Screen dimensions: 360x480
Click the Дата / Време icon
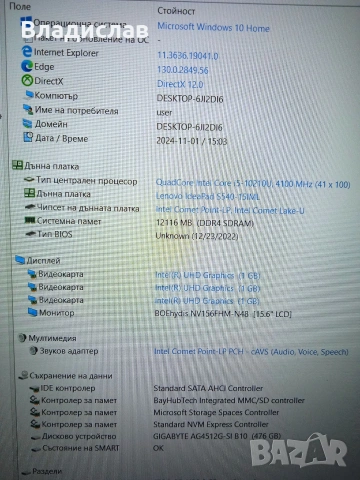point(28,137)
